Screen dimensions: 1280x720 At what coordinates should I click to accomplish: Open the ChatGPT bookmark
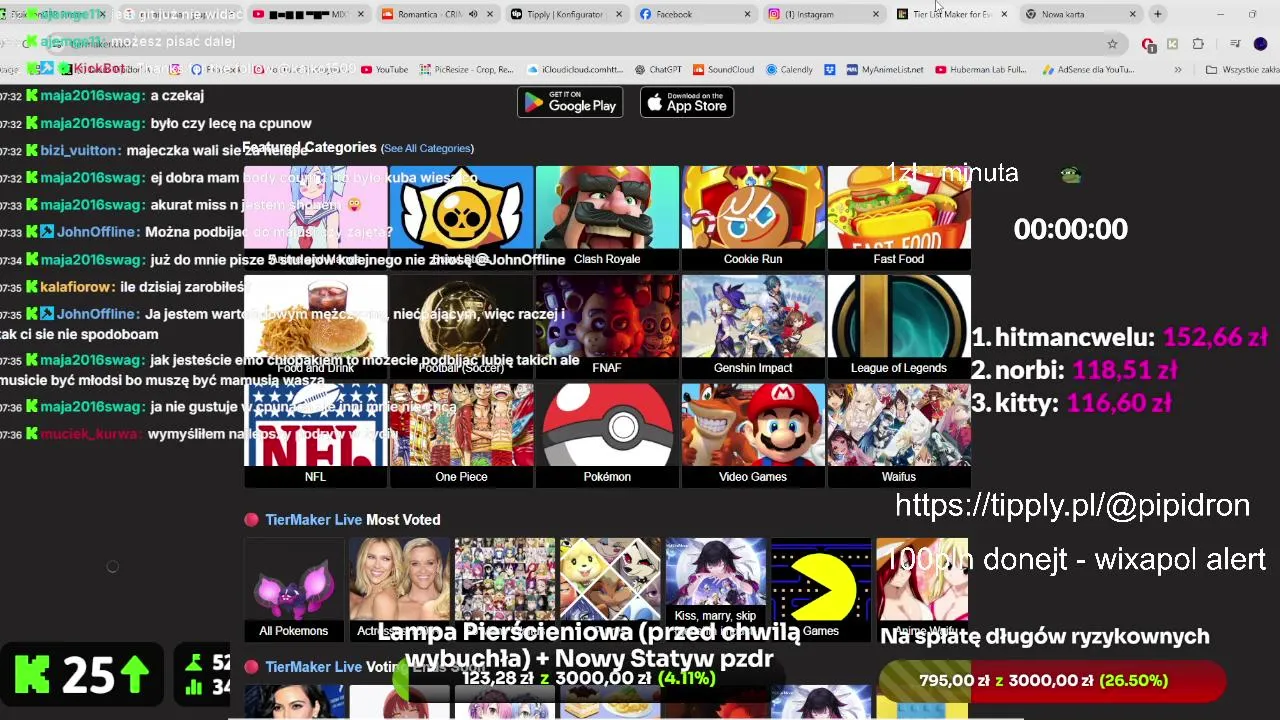[x=658, y=70]
